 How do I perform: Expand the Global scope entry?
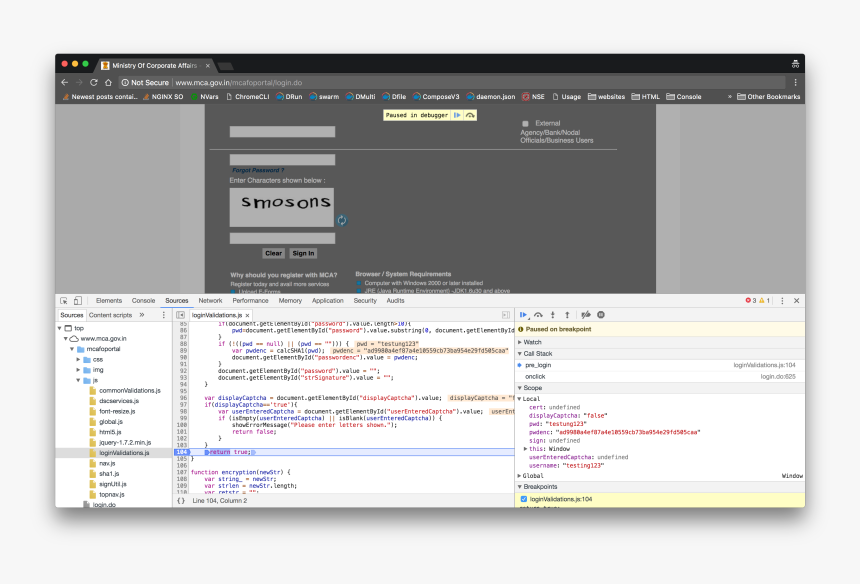tap(520, 476)
